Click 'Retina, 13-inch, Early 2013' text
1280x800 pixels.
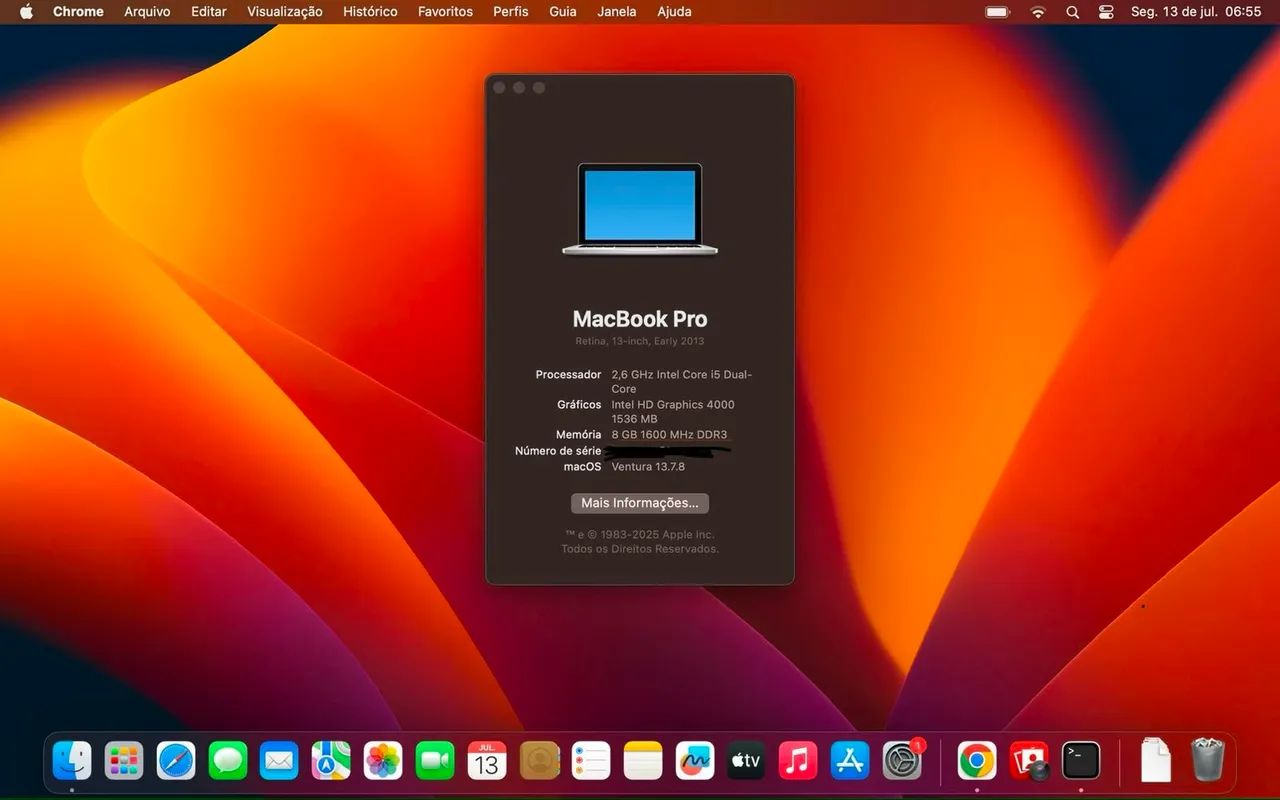click(640, 341)
